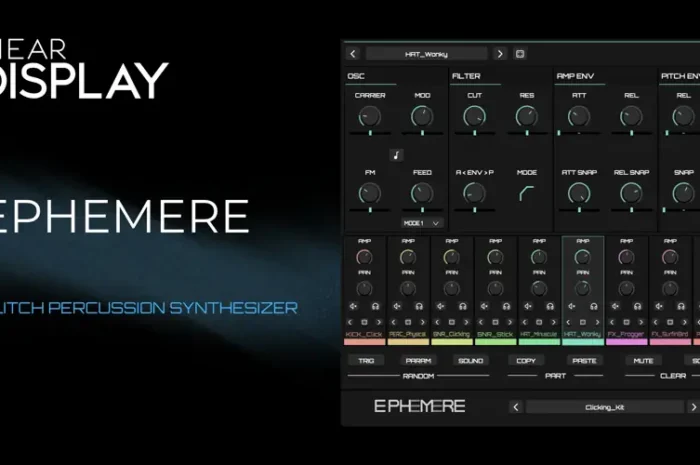The width and height of the screenshot is (700, 465).
Task: Solo the KICK_Click channel with headphones icon
Action: point(375,306)
